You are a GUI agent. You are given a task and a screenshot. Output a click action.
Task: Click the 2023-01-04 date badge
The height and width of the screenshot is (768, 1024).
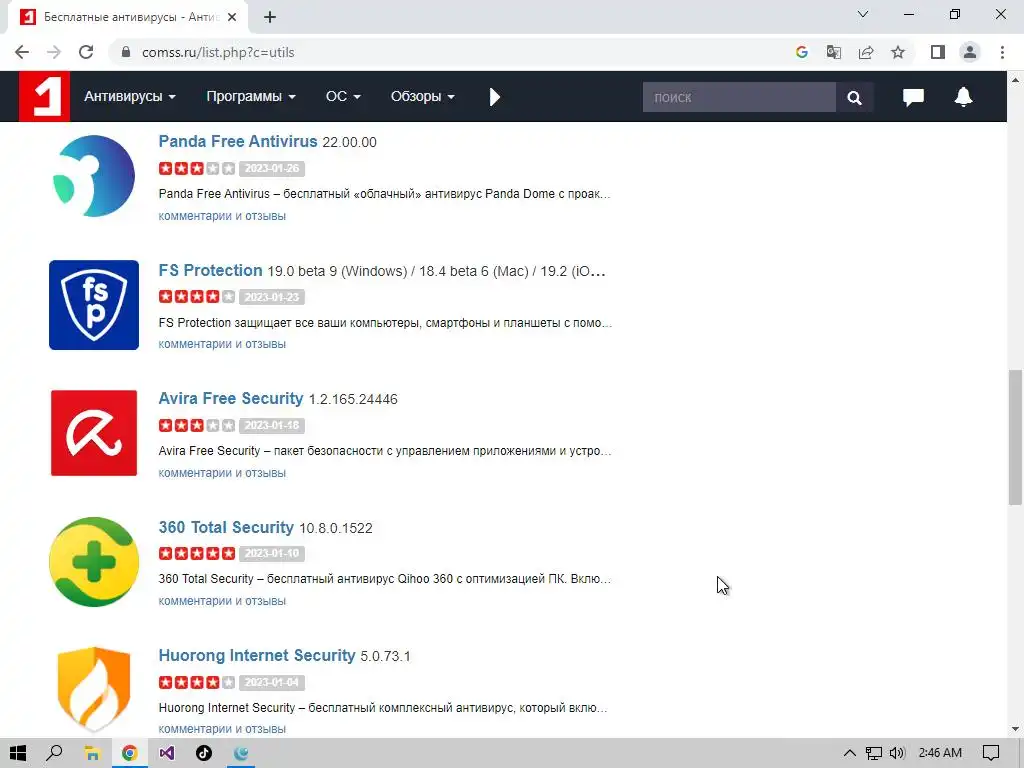point(272,682)
